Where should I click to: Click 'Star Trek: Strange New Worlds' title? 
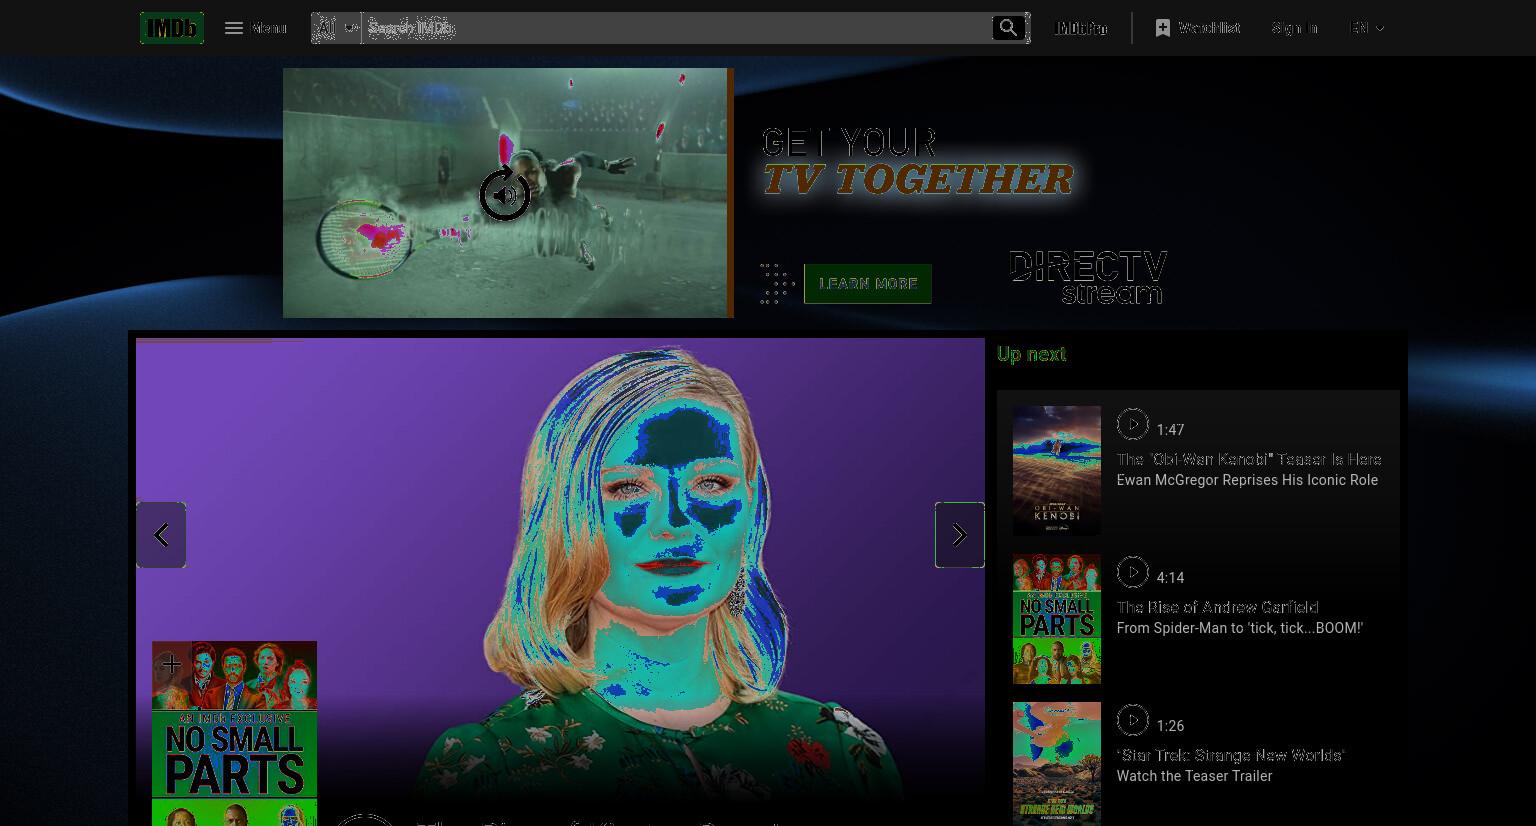pyautogui.click(x=1230, y=755)
